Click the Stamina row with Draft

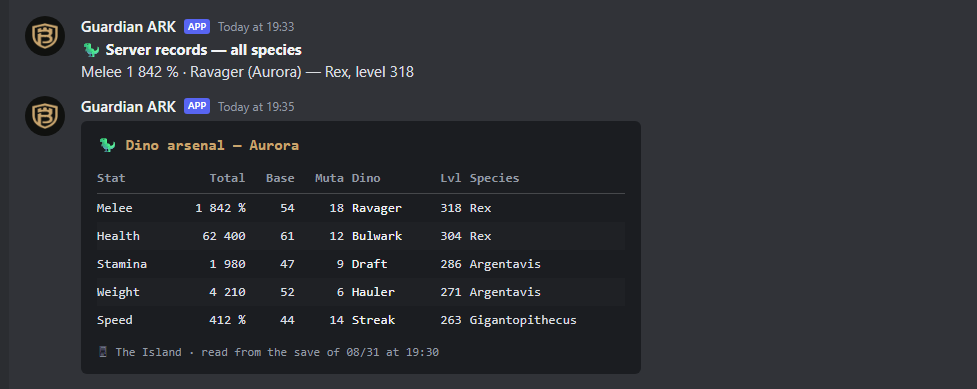pyautogui.click(x=361, y=264)
